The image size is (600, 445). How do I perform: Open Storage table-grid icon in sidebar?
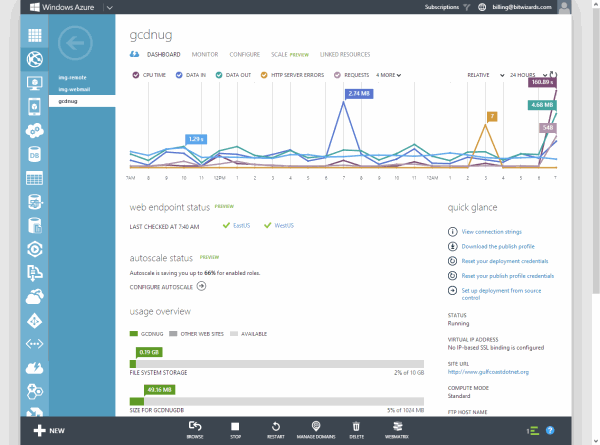(x=34, y=178)
